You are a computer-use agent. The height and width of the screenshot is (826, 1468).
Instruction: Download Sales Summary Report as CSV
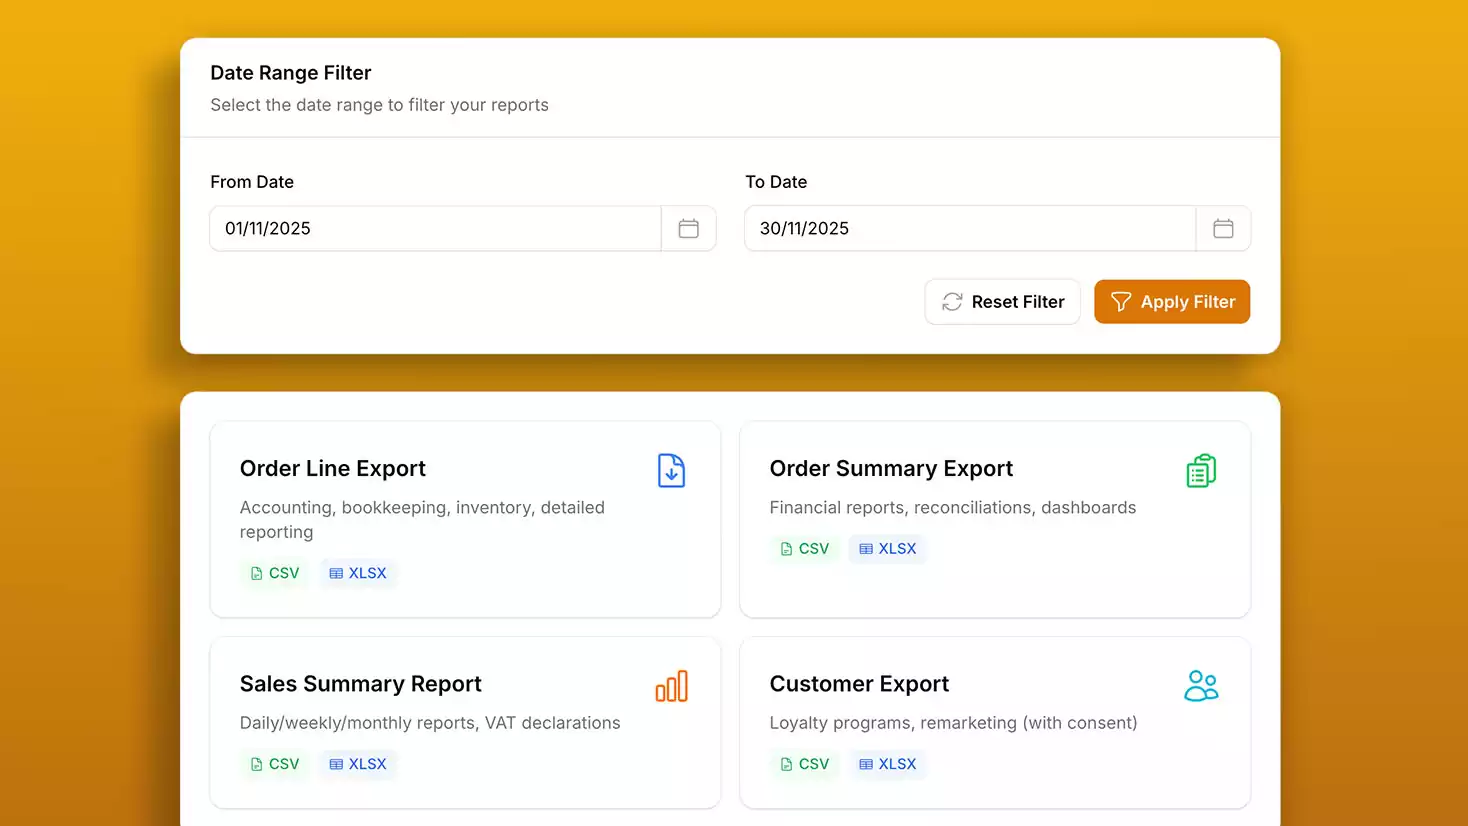coord(275,764)
